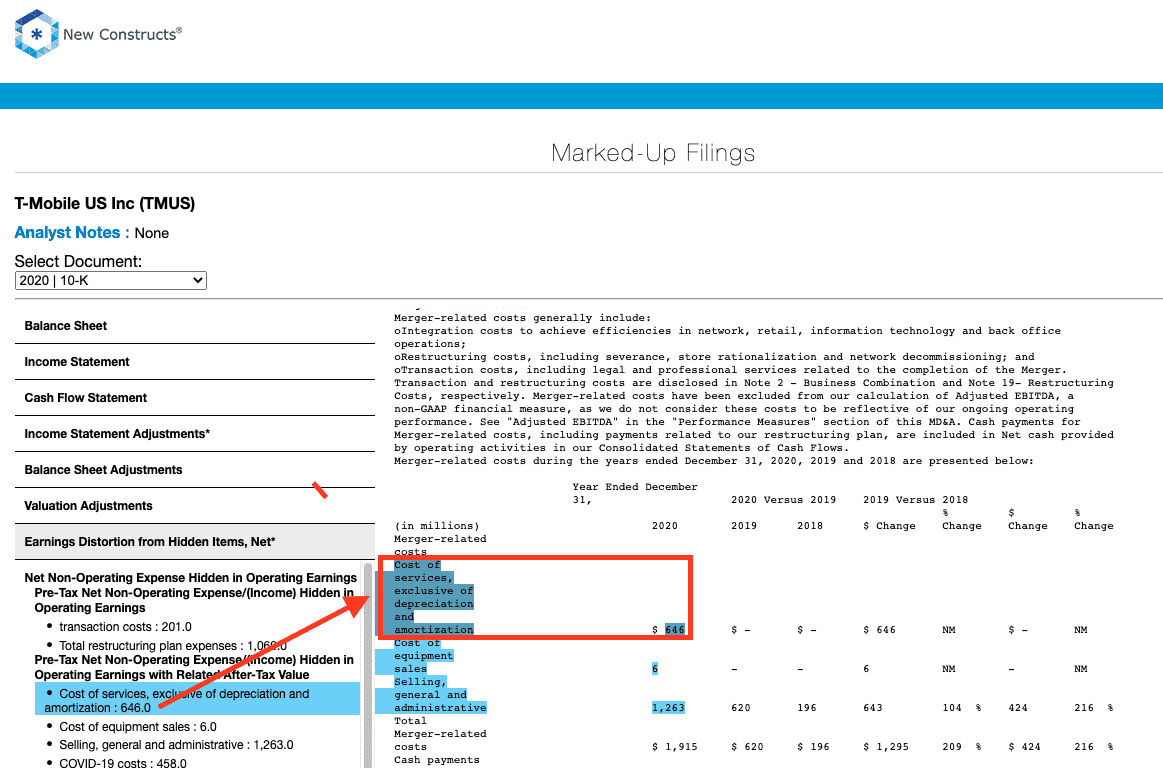Click the 196 value in SG&A 2018 column

(807, 708)
